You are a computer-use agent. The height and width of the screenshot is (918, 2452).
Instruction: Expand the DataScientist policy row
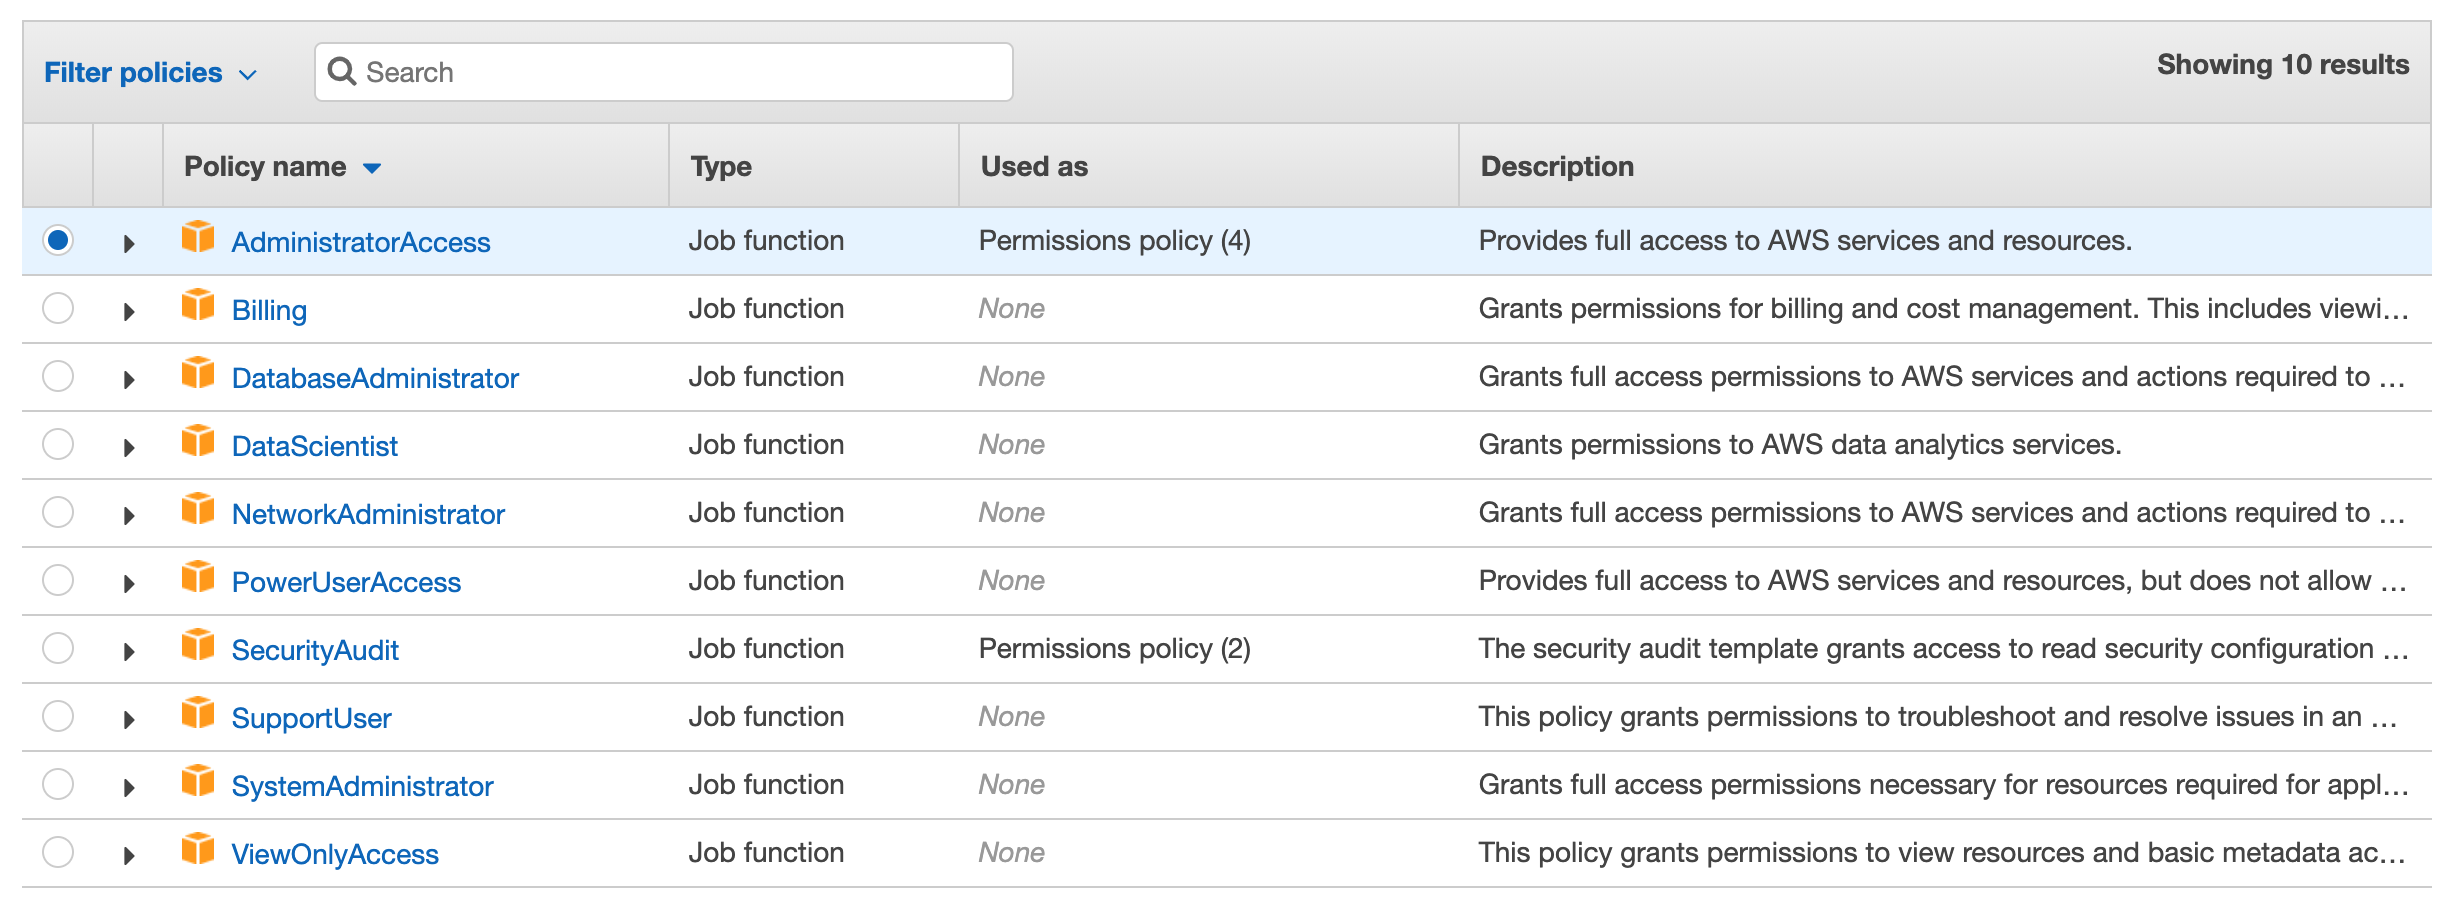click(x=129, y=447)
